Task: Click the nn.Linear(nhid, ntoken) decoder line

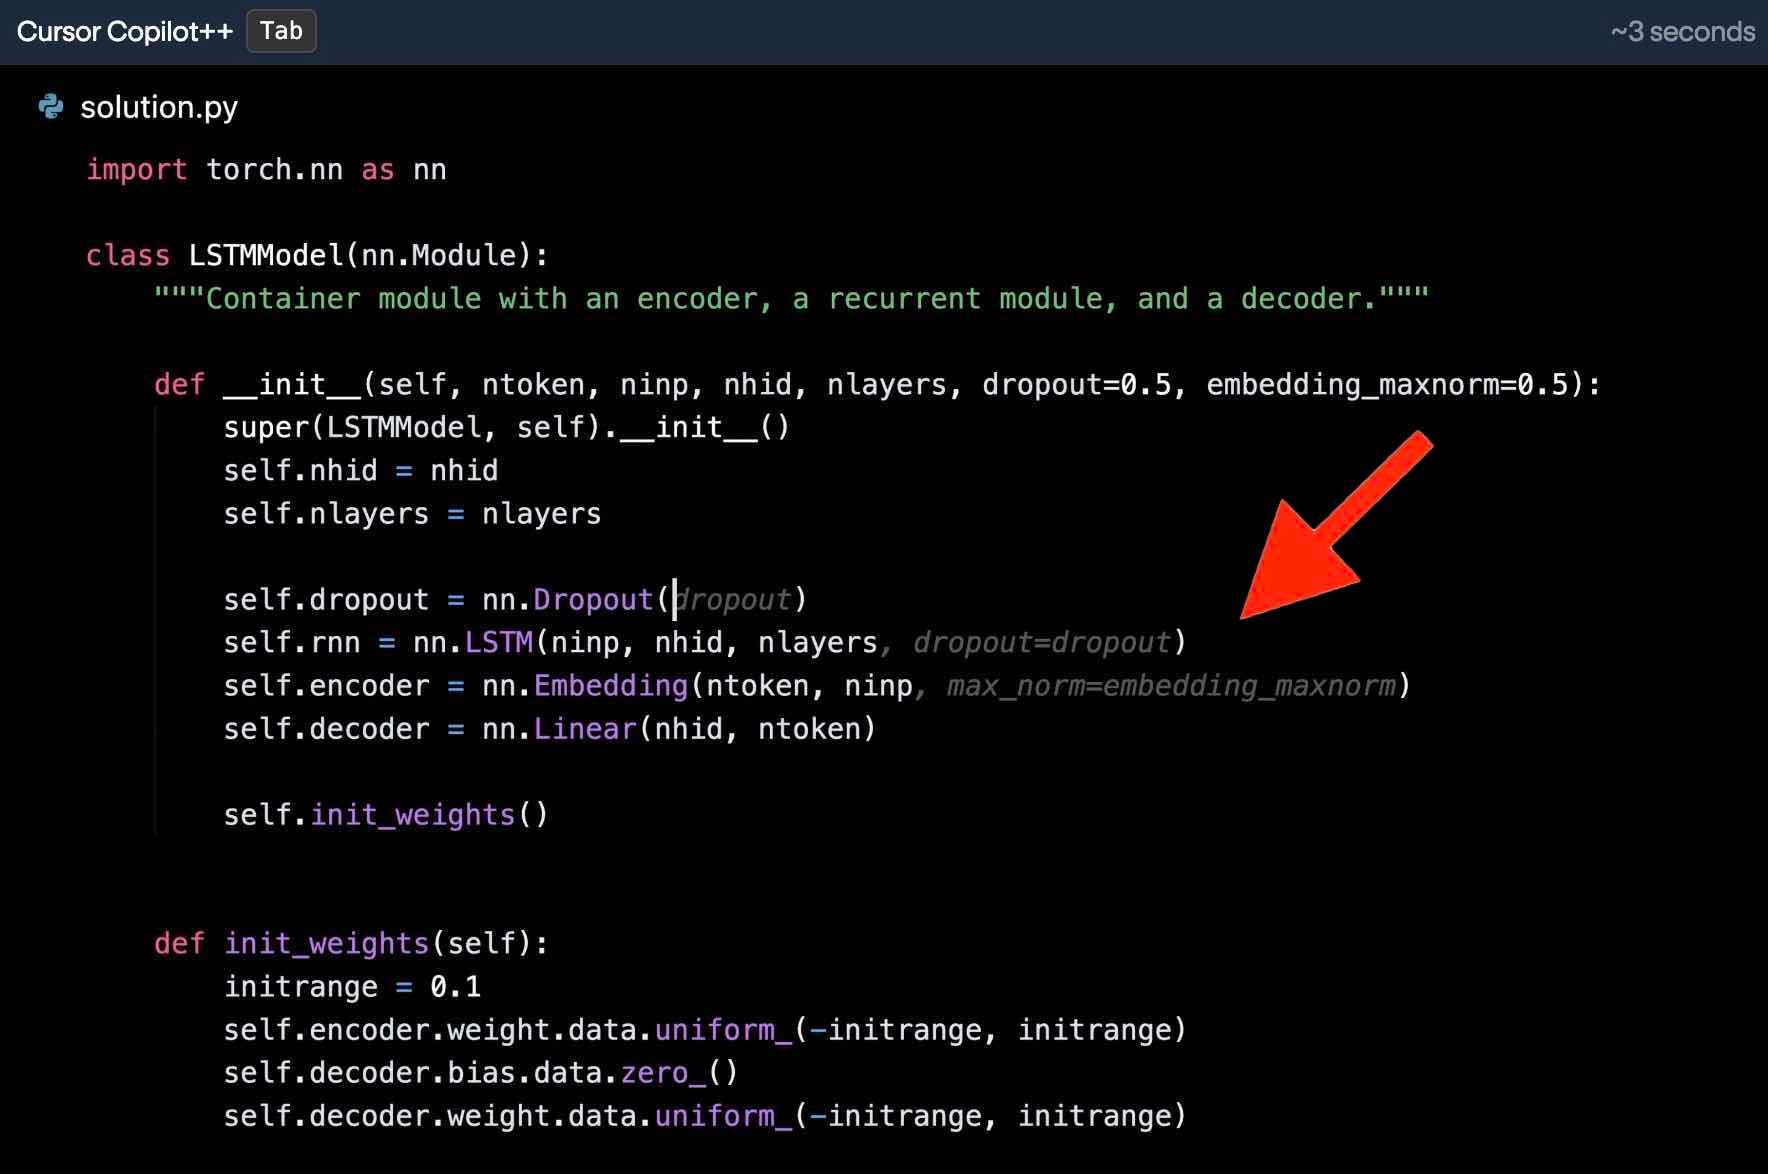Action: [x=550, y=728]
